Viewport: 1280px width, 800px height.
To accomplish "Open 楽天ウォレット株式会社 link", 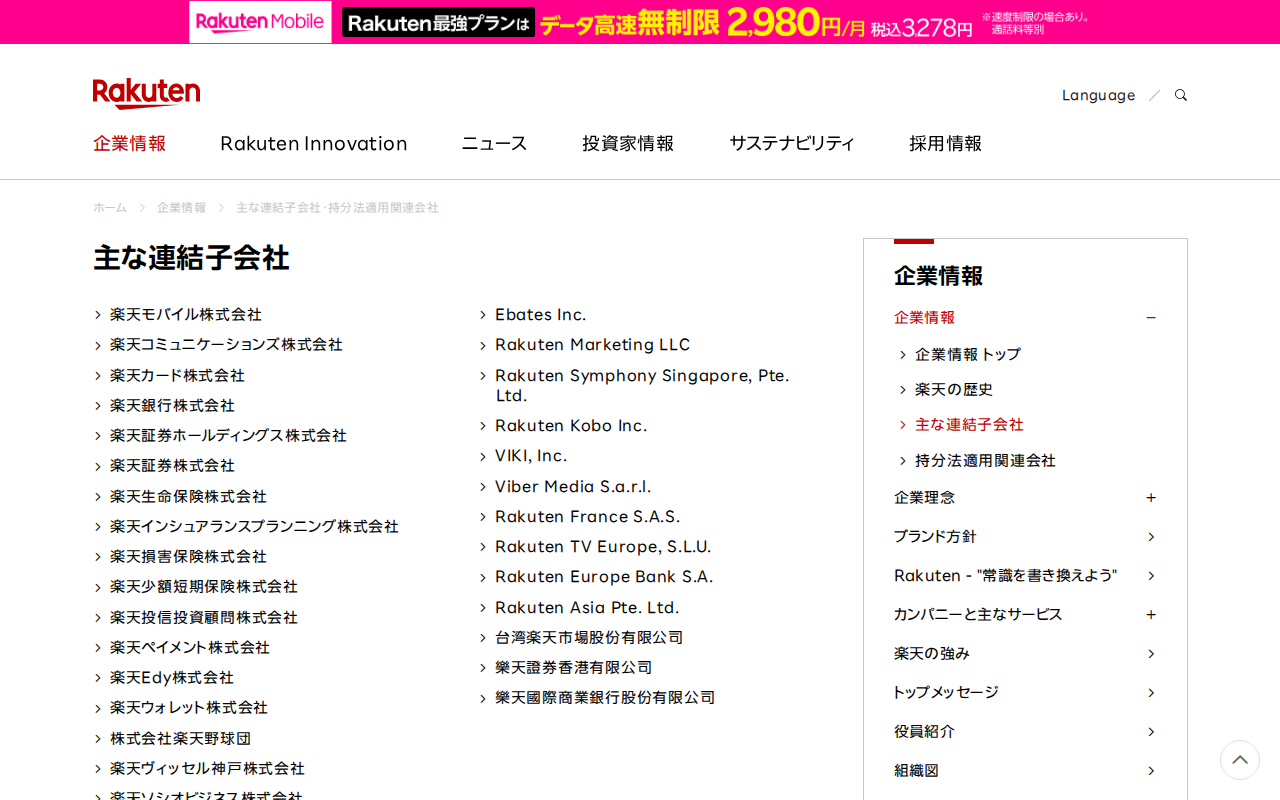I will (x=189, y=707).
